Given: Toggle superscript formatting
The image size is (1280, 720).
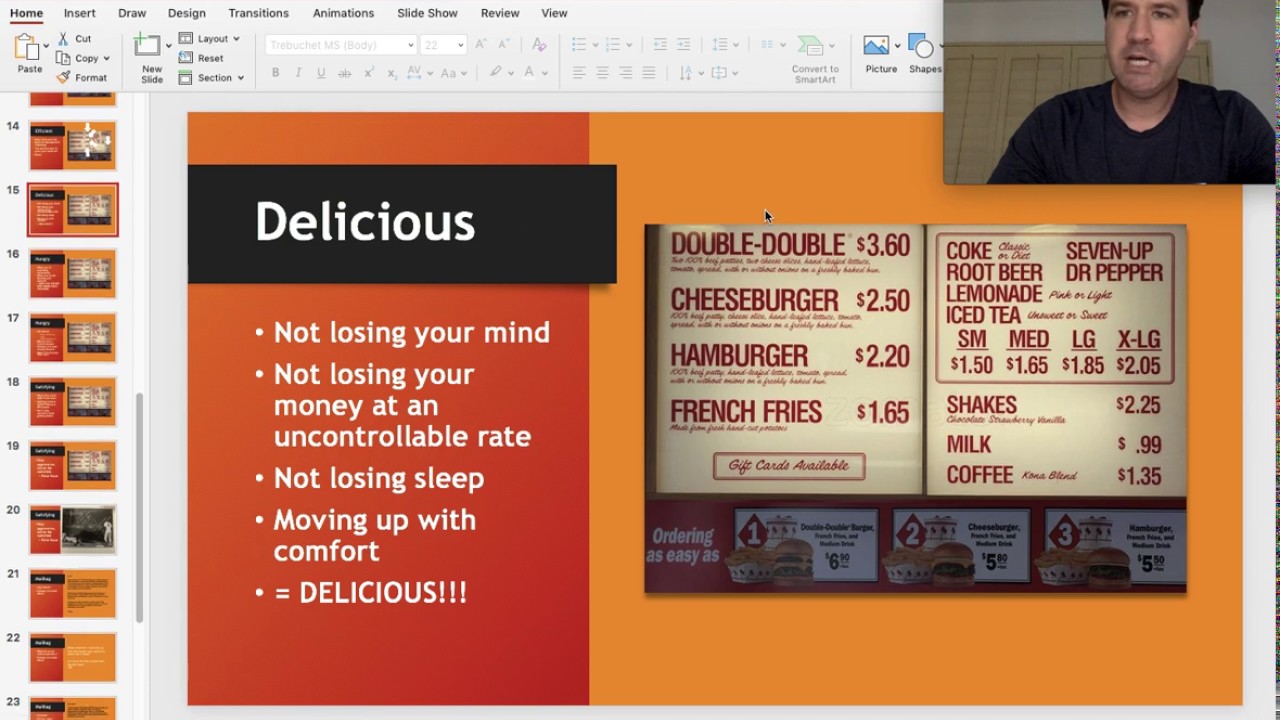Looking at the screenshot, I should 369,73.
